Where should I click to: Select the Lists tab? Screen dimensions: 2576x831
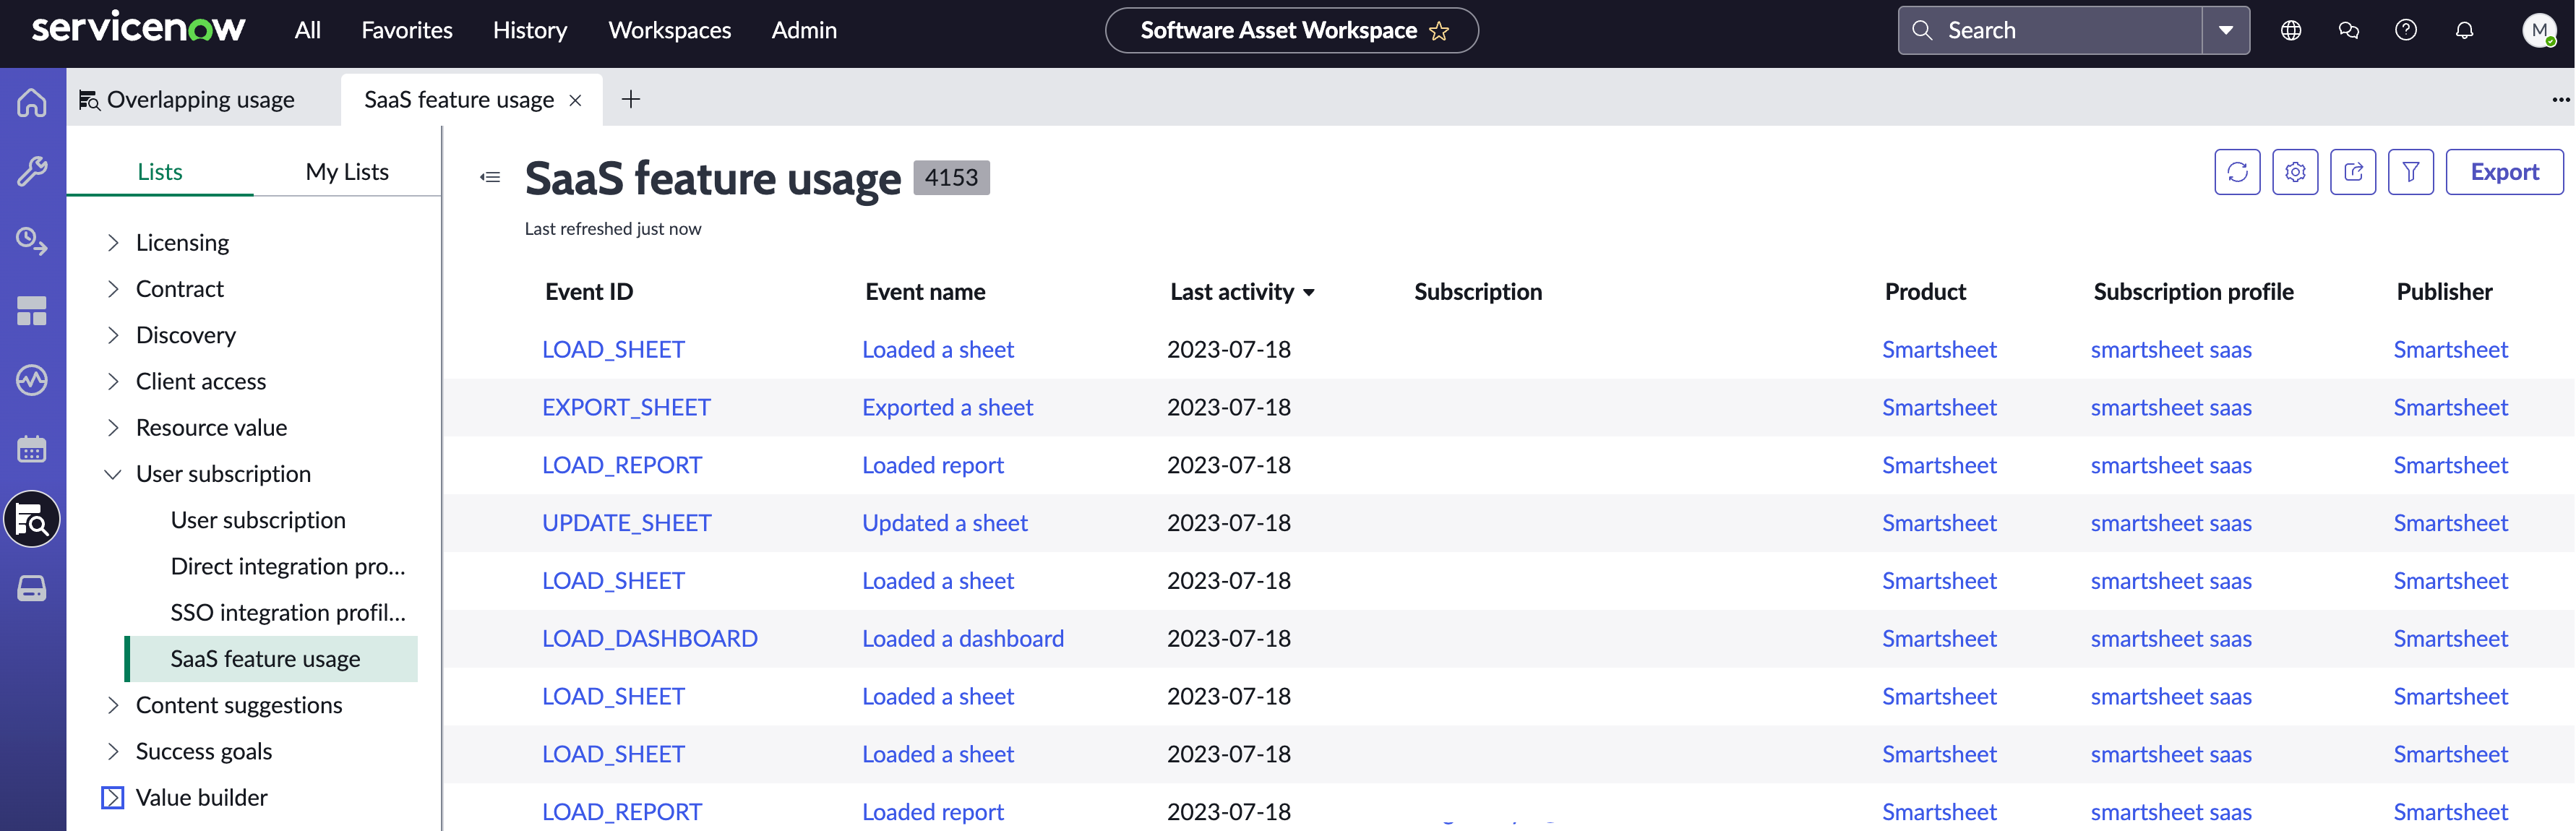(160, 172)
